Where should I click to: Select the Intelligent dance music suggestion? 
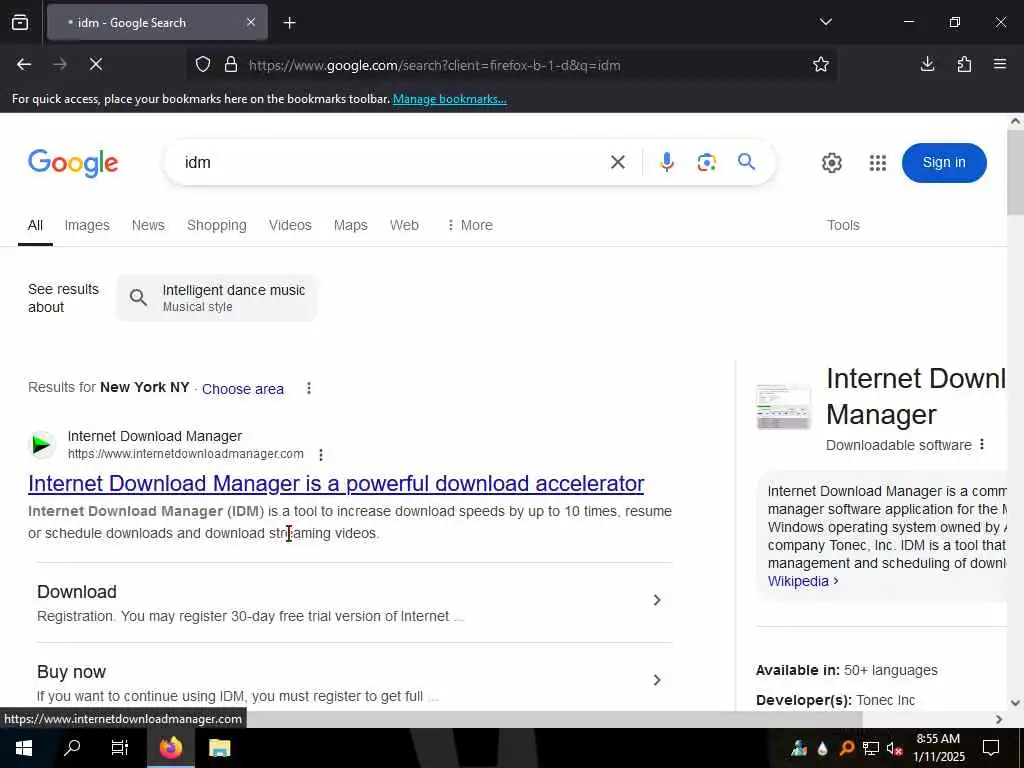(217, 298)
